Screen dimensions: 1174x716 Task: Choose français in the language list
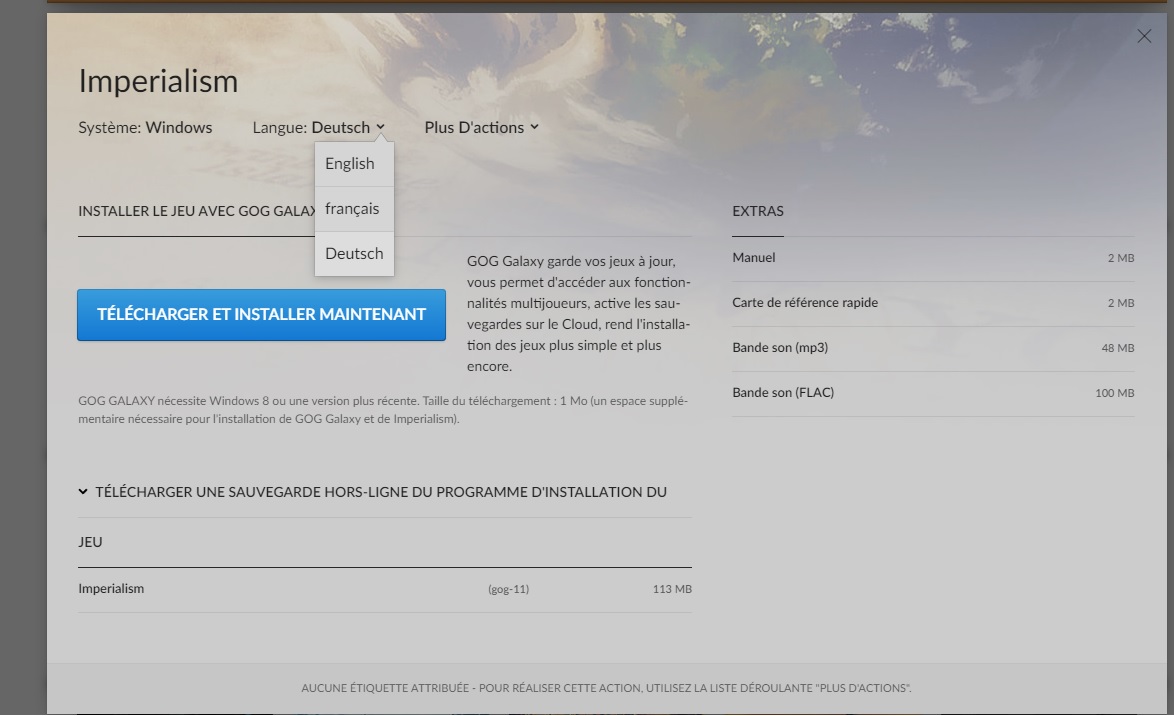pos(354,209)
